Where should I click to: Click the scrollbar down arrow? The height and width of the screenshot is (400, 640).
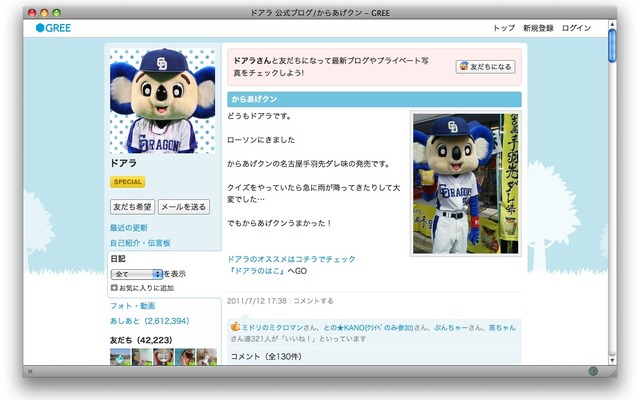612,360
